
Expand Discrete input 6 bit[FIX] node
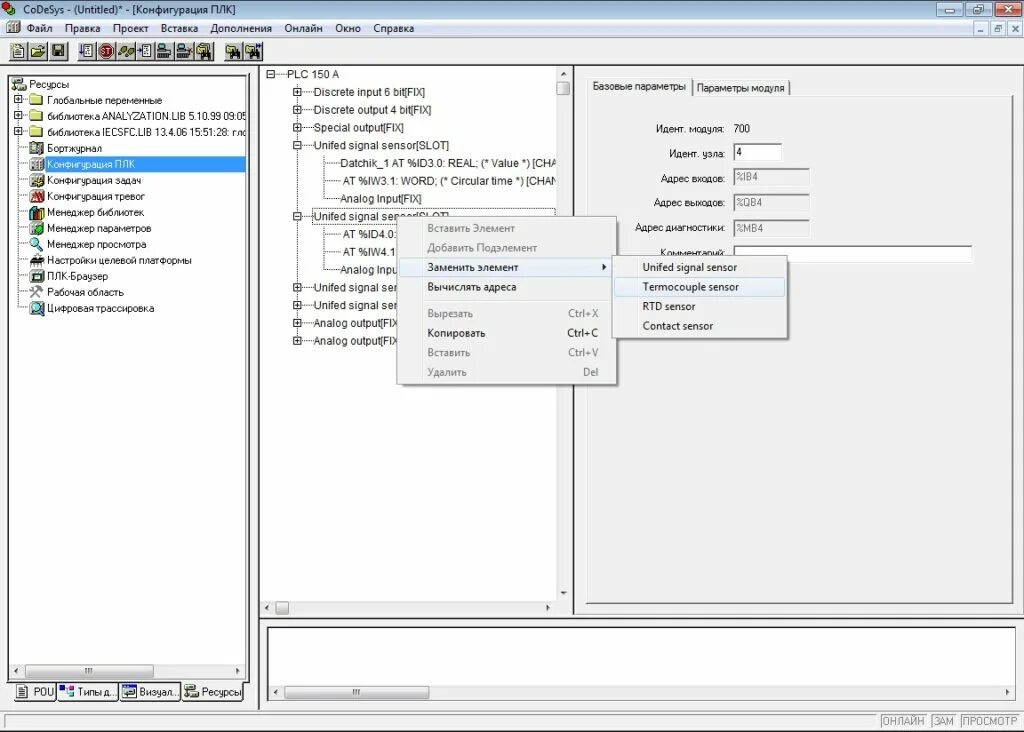(x=297, y=92)
